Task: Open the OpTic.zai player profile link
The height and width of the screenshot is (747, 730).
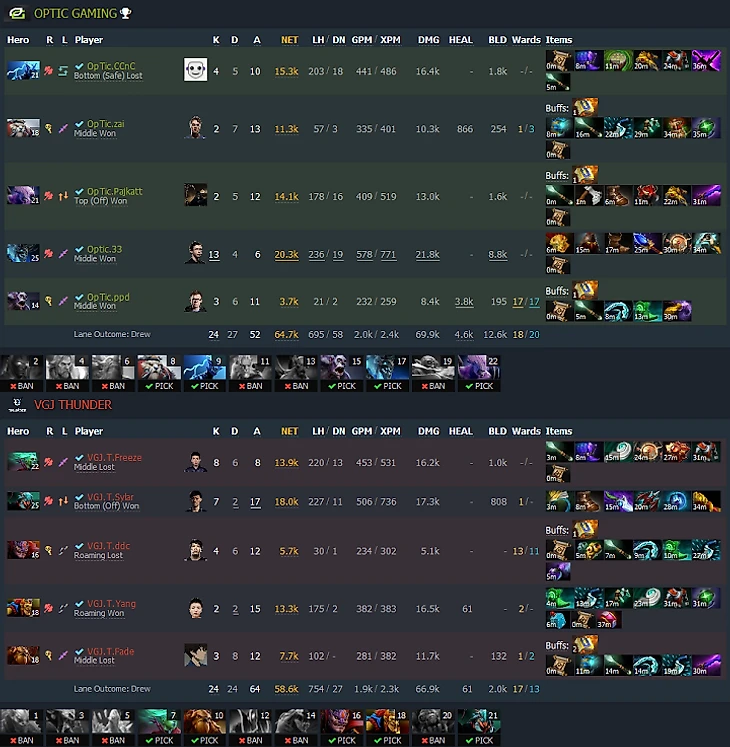Action: 105,124
